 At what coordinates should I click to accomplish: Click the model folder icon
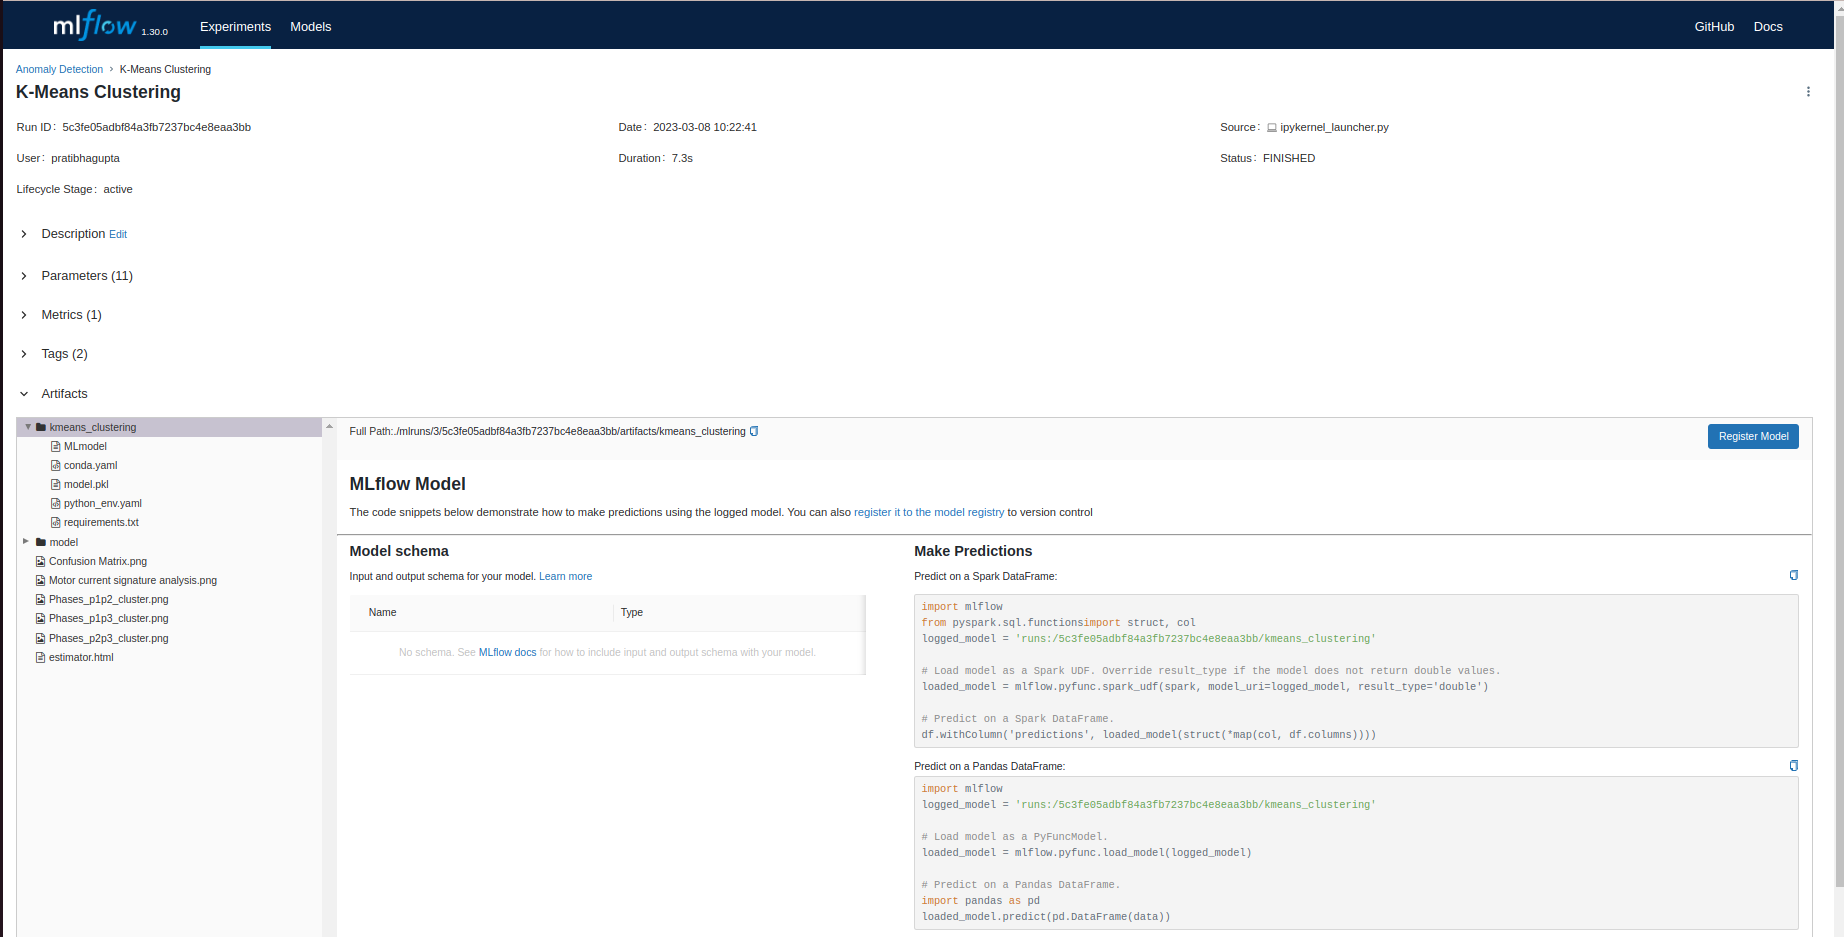tap(41, 542)
